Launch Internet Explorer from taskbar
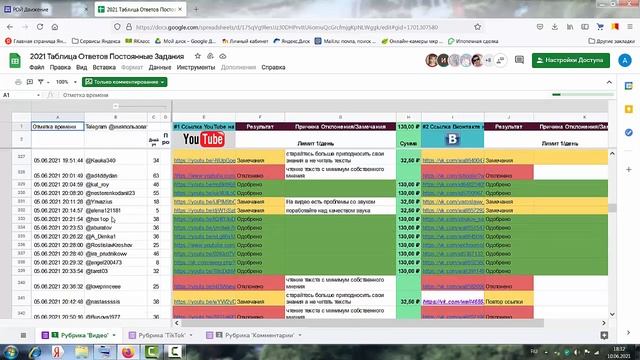The width and height of the screenshot is (640, 360). 35,352
